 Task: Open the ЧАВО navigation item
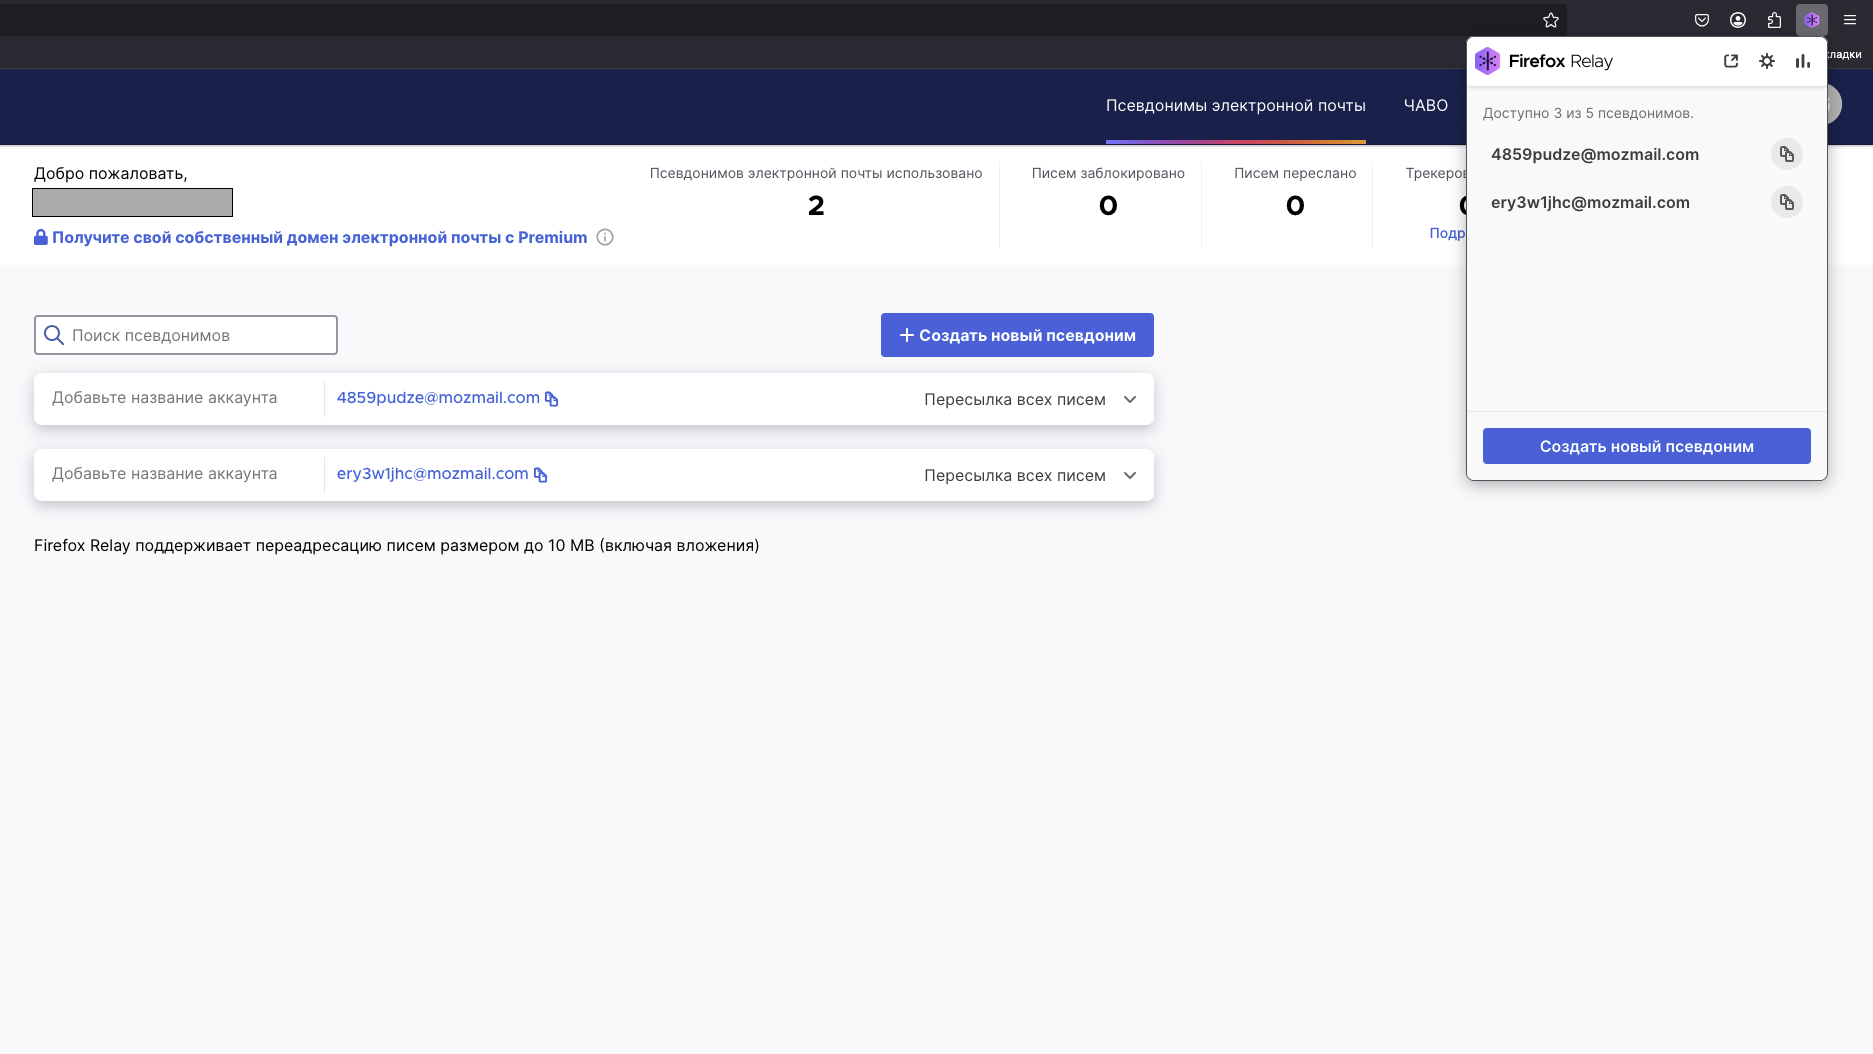coord(1425,105)
